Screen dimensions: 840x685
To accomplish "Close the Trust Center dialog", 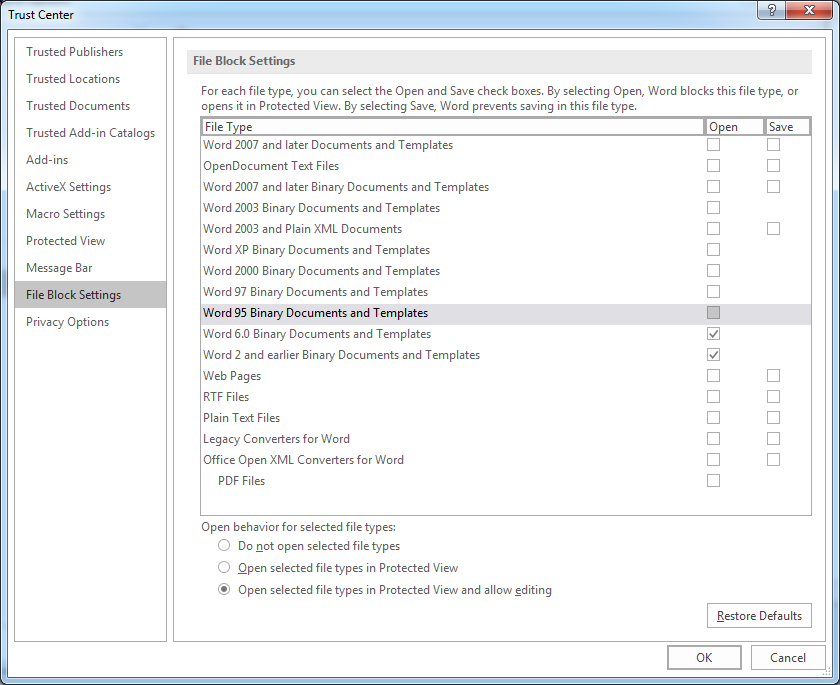I will (x=809, y=10).
